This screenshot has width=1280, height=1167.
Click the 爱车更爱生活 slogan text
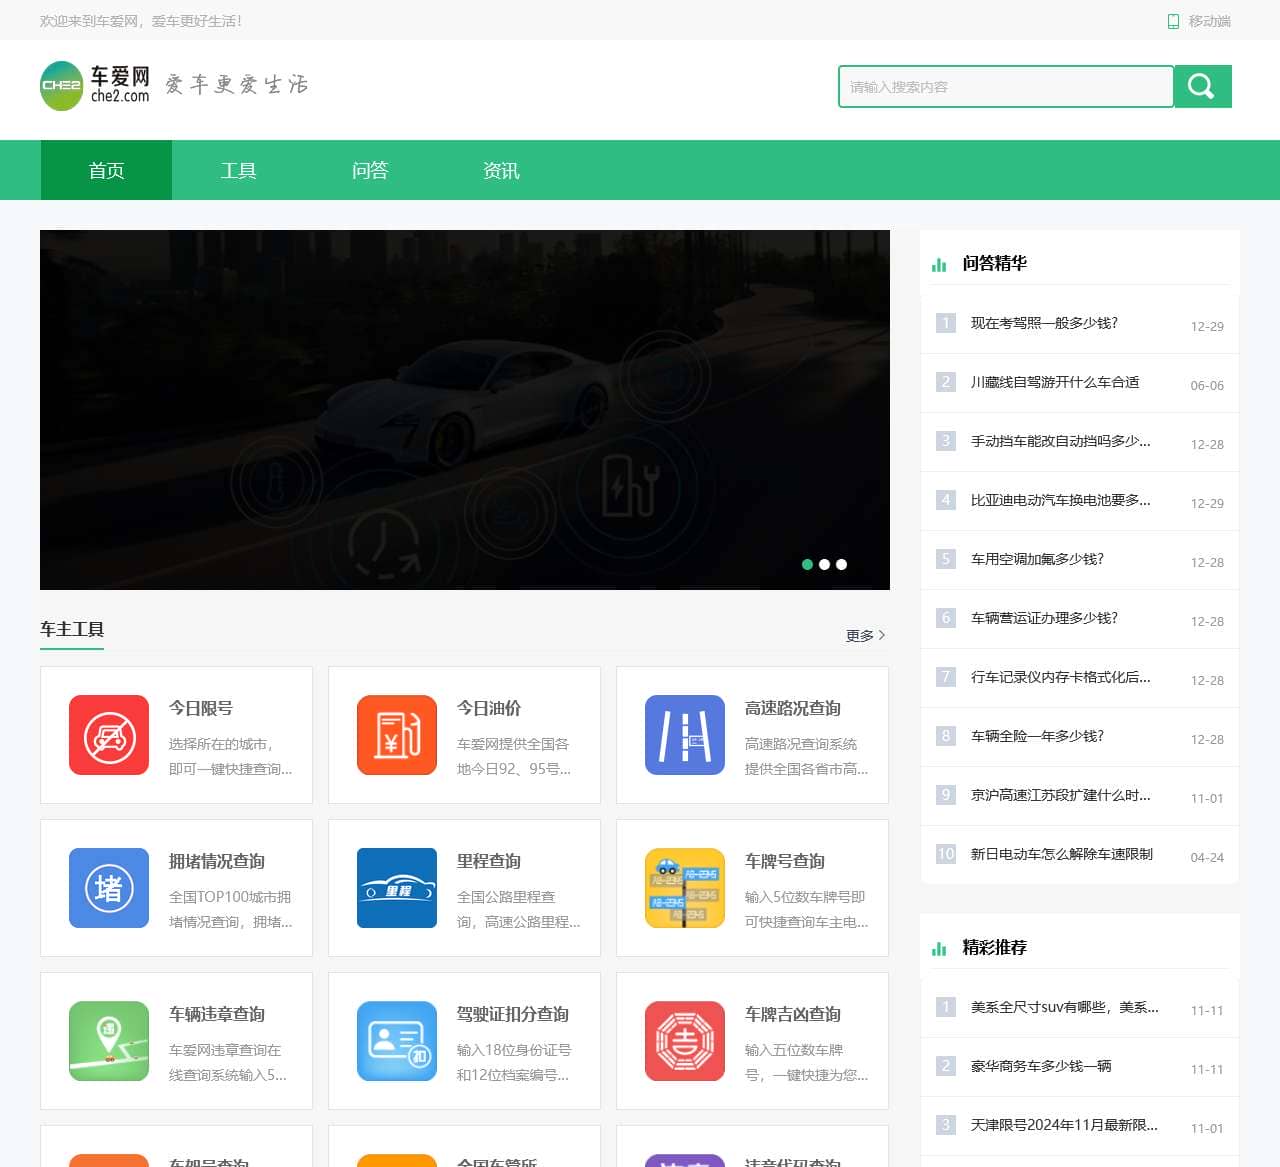(237, 85)
